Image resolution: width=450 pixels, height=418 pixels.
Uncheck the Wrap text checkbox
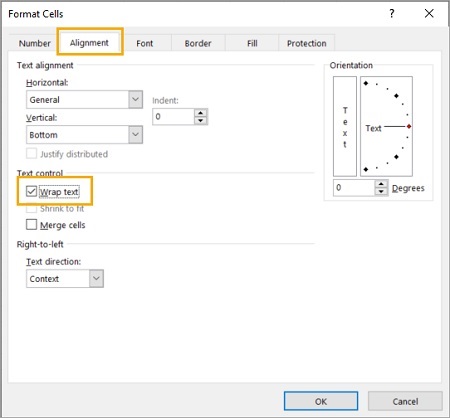click(x=31, y=191)
